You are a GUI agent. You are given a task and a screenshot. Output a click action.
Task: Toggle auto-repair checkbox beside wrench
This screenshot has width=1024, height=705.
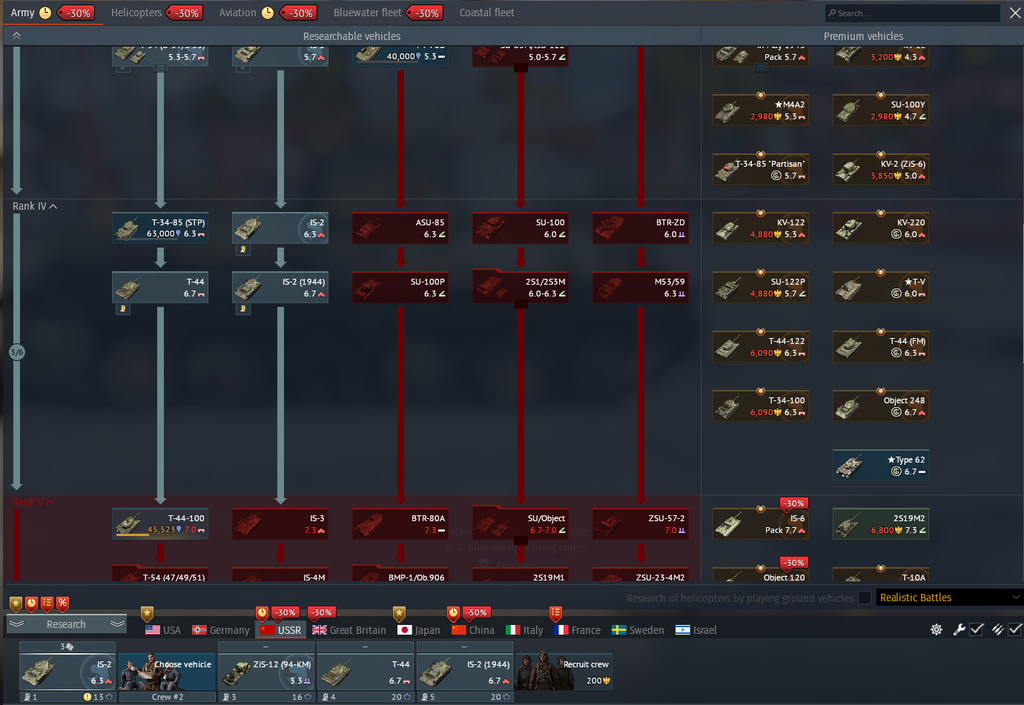(x=977, y=629)
